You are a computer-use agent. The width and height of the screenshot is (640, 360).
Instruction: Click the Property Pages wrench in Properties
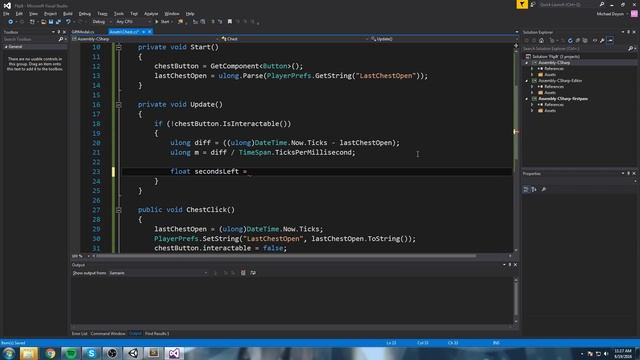click(544, 189)
